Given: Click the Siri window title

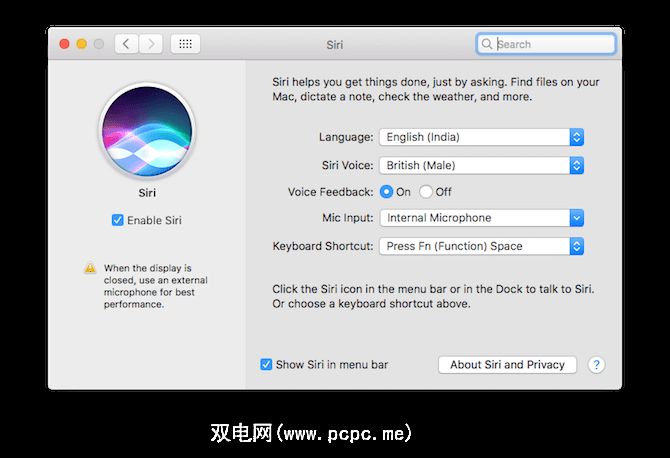Looking at the screenshot, I should [334, 45].
